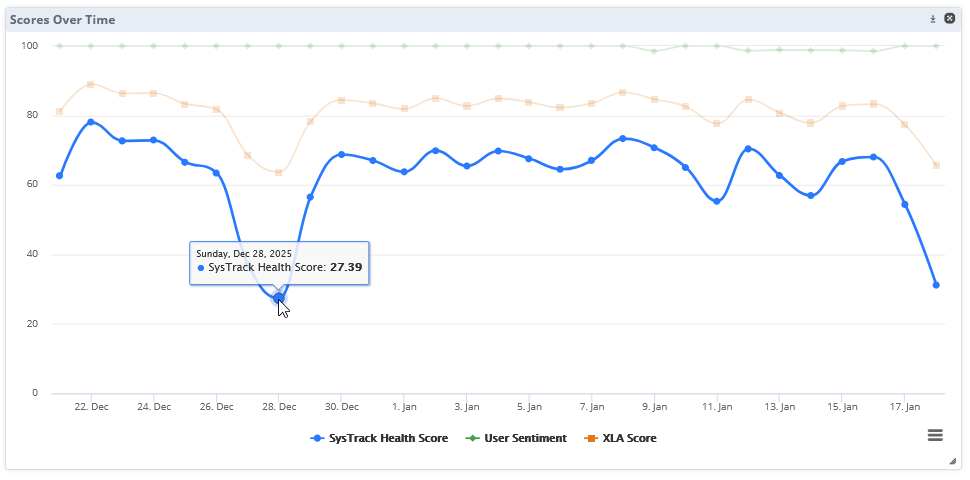970x480 pixels.
Task: Hide the XLA Score series via legend
Action: (x=628, y=438)
